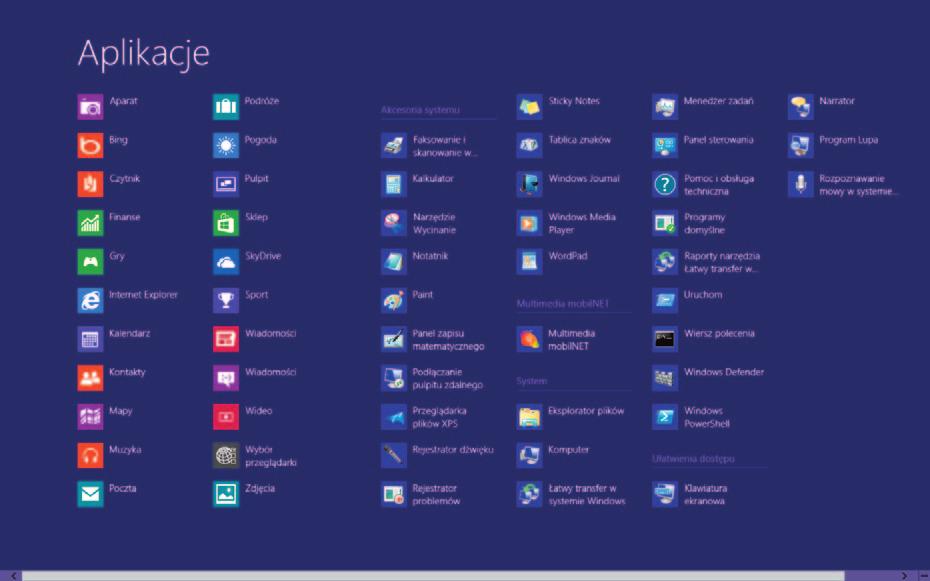Open Wiersz polecenia console icon
Screen dimensions: 930x581
click(665, 339)
